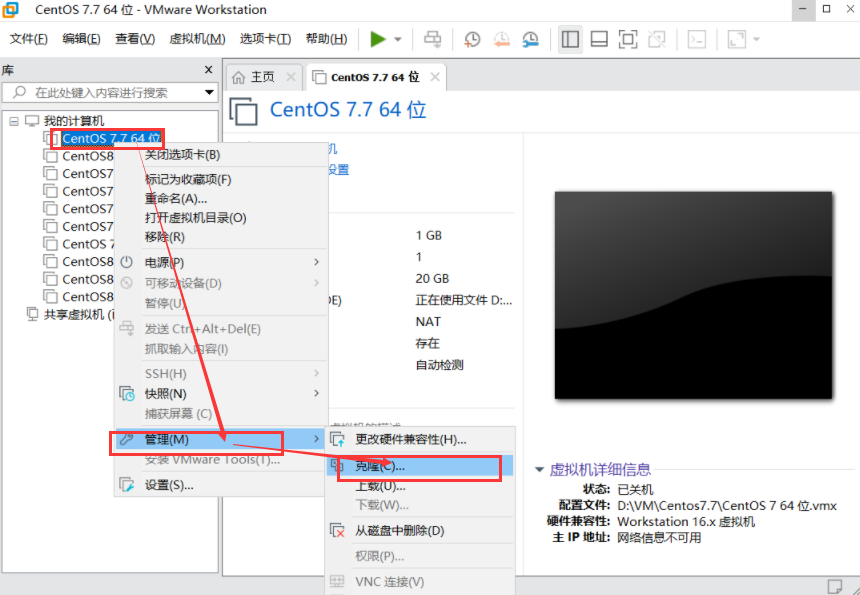Image resolution: width=860 pixels, height=595 pixels.
Task: Expand the 快照(N) submenu
Action: click(x=222, y=394)
